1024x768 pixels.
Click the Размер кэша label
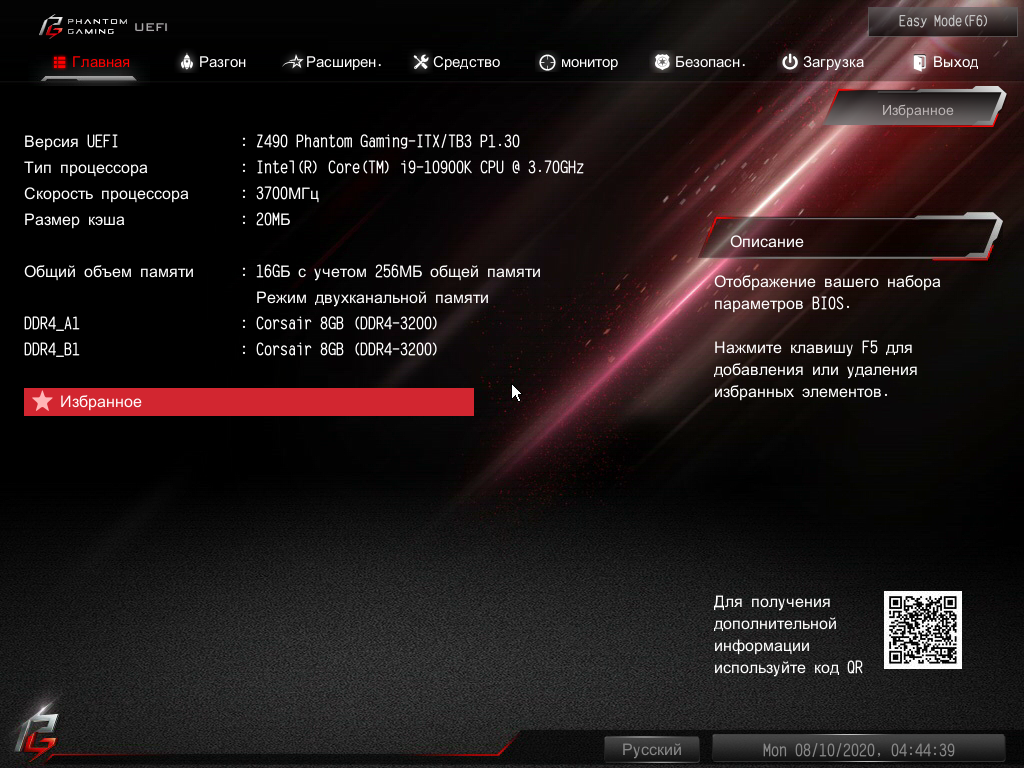[x=74, y=220]
